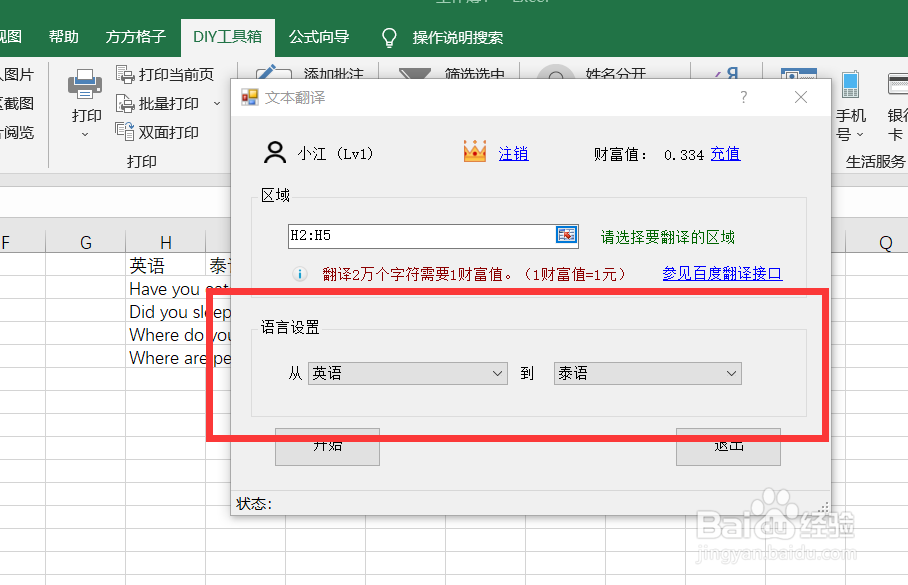Click the 截图 screenshot option in ribbon
908x585 pixels.
pyautogui.click(x=17, y=104)
